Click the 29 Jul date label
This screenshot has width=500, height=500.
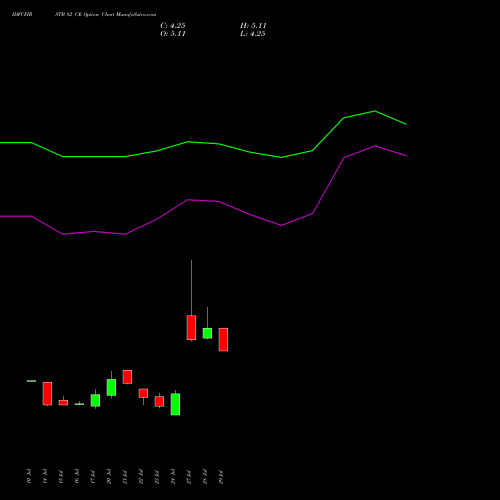click(221, 477)
